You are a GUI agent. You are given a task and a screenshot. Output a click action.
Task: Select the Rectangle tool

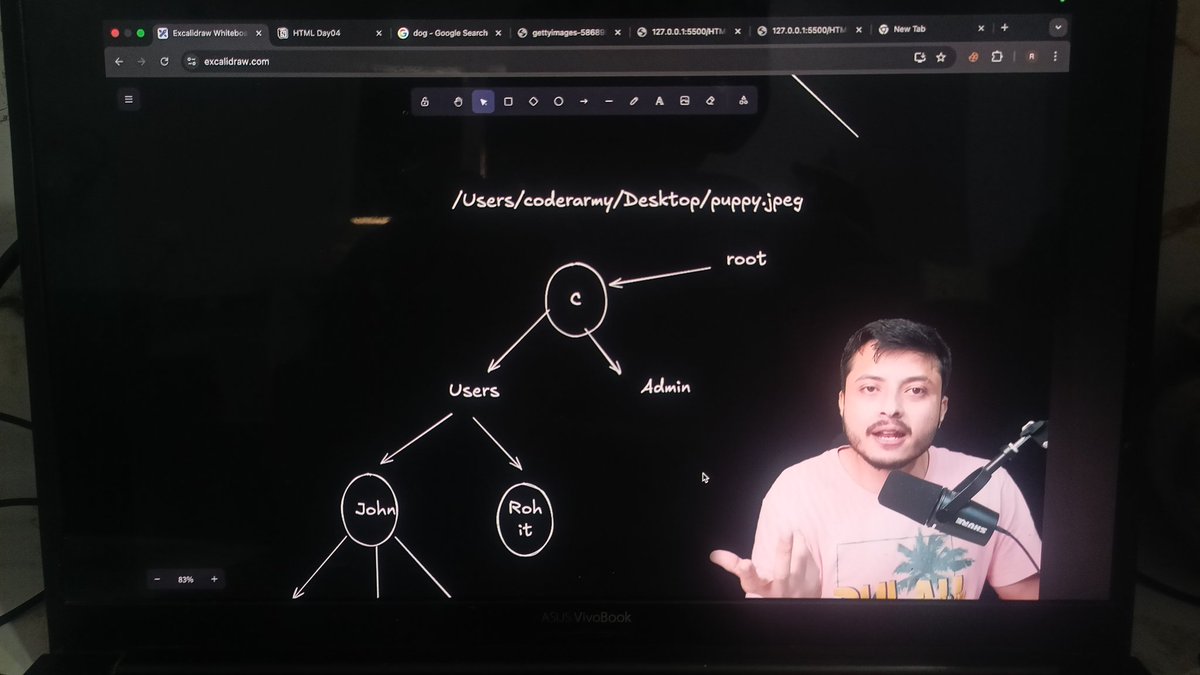pos(507,101)
